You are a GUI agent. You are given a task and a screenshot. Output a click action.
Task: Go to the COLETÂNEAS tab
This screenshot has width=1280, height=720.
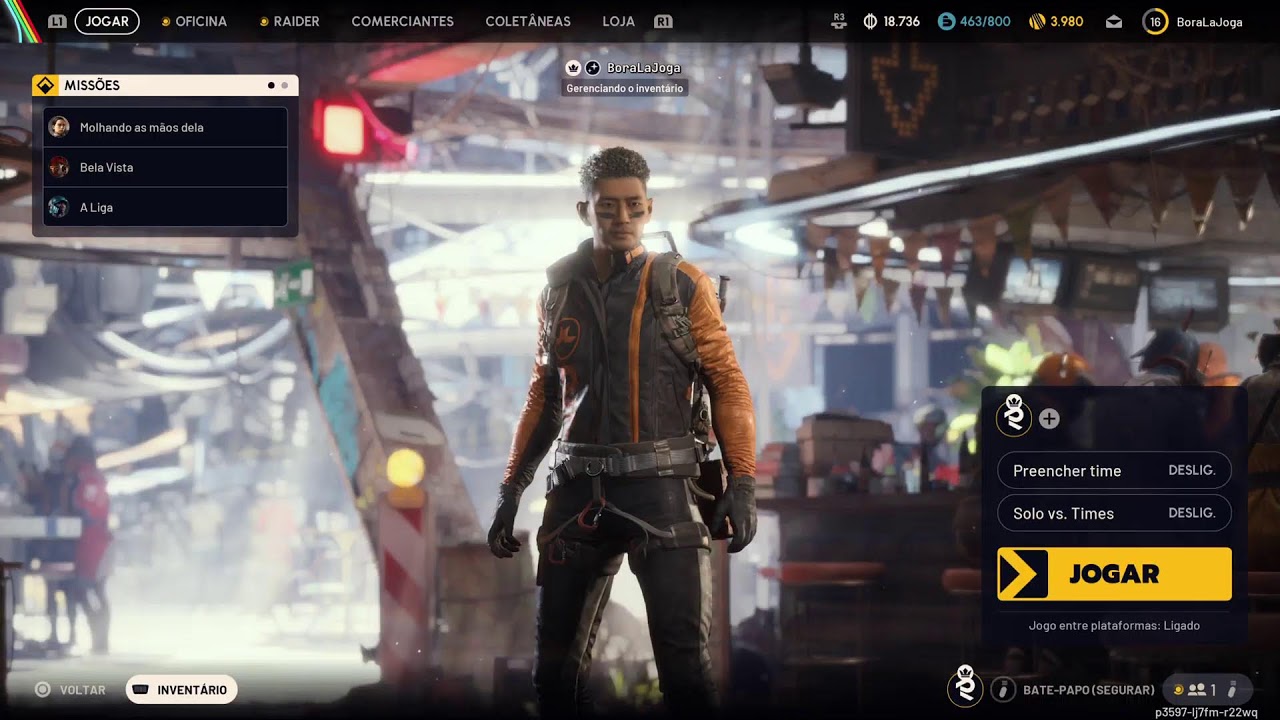tap(528, 21)
